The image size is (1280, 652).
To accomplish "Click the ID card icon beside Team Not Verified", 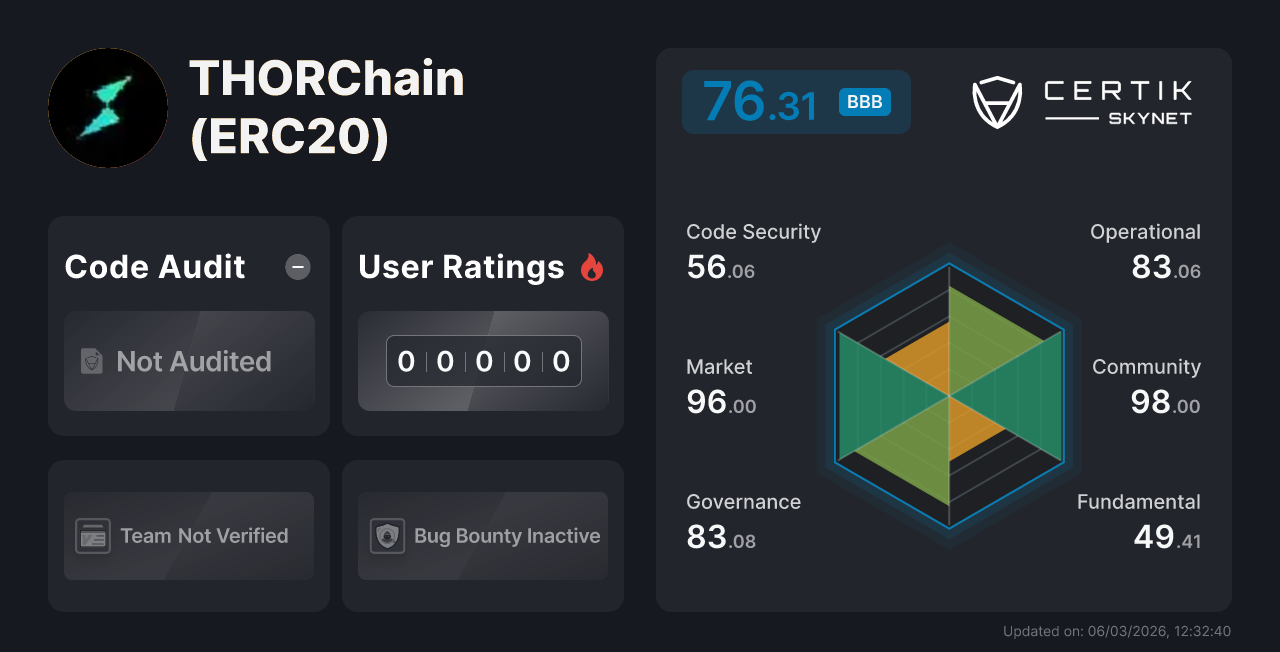I will pyautogui.click(x=93, y=535).
